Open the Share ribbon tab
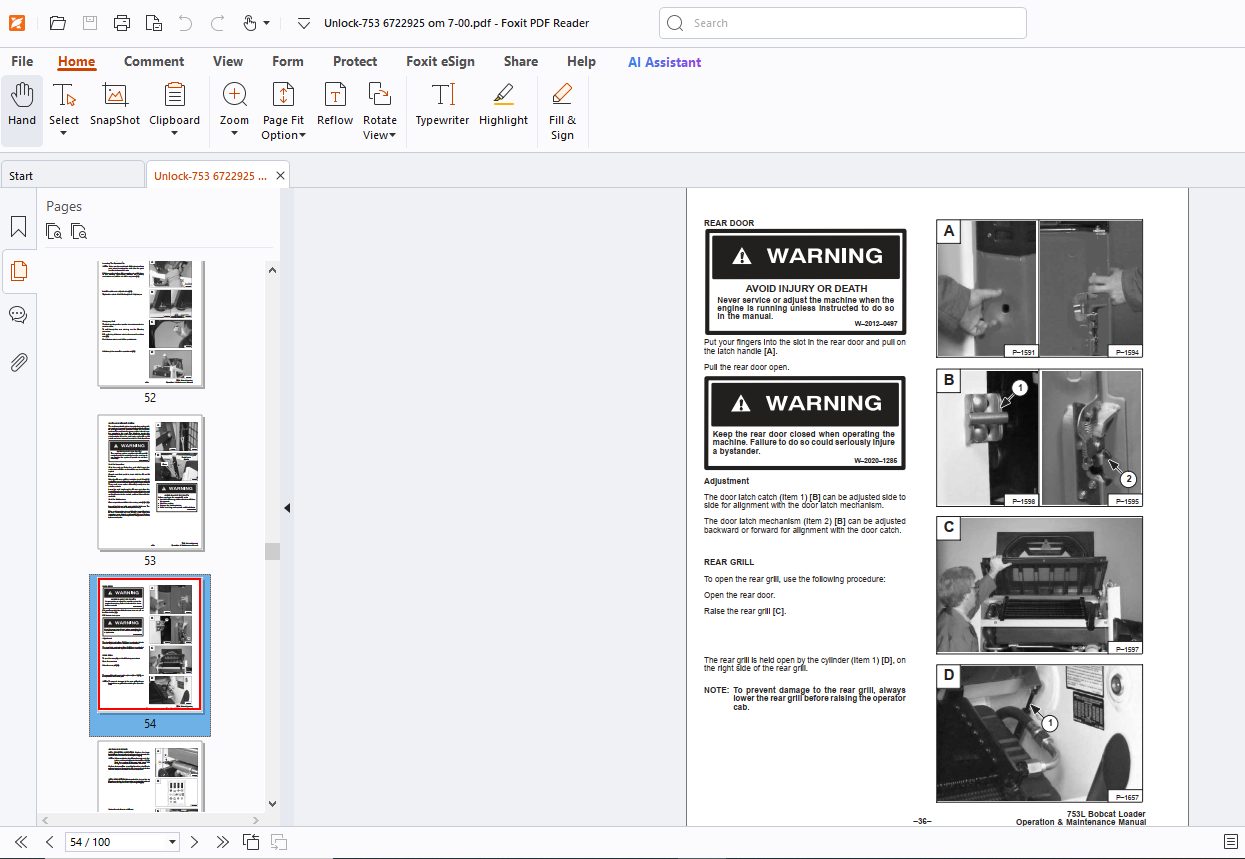 (521, 62)
